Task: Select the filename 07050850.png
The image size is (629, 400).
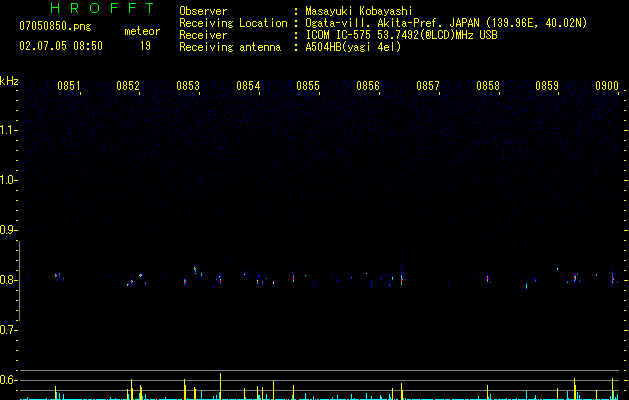Action: [55, 27]
